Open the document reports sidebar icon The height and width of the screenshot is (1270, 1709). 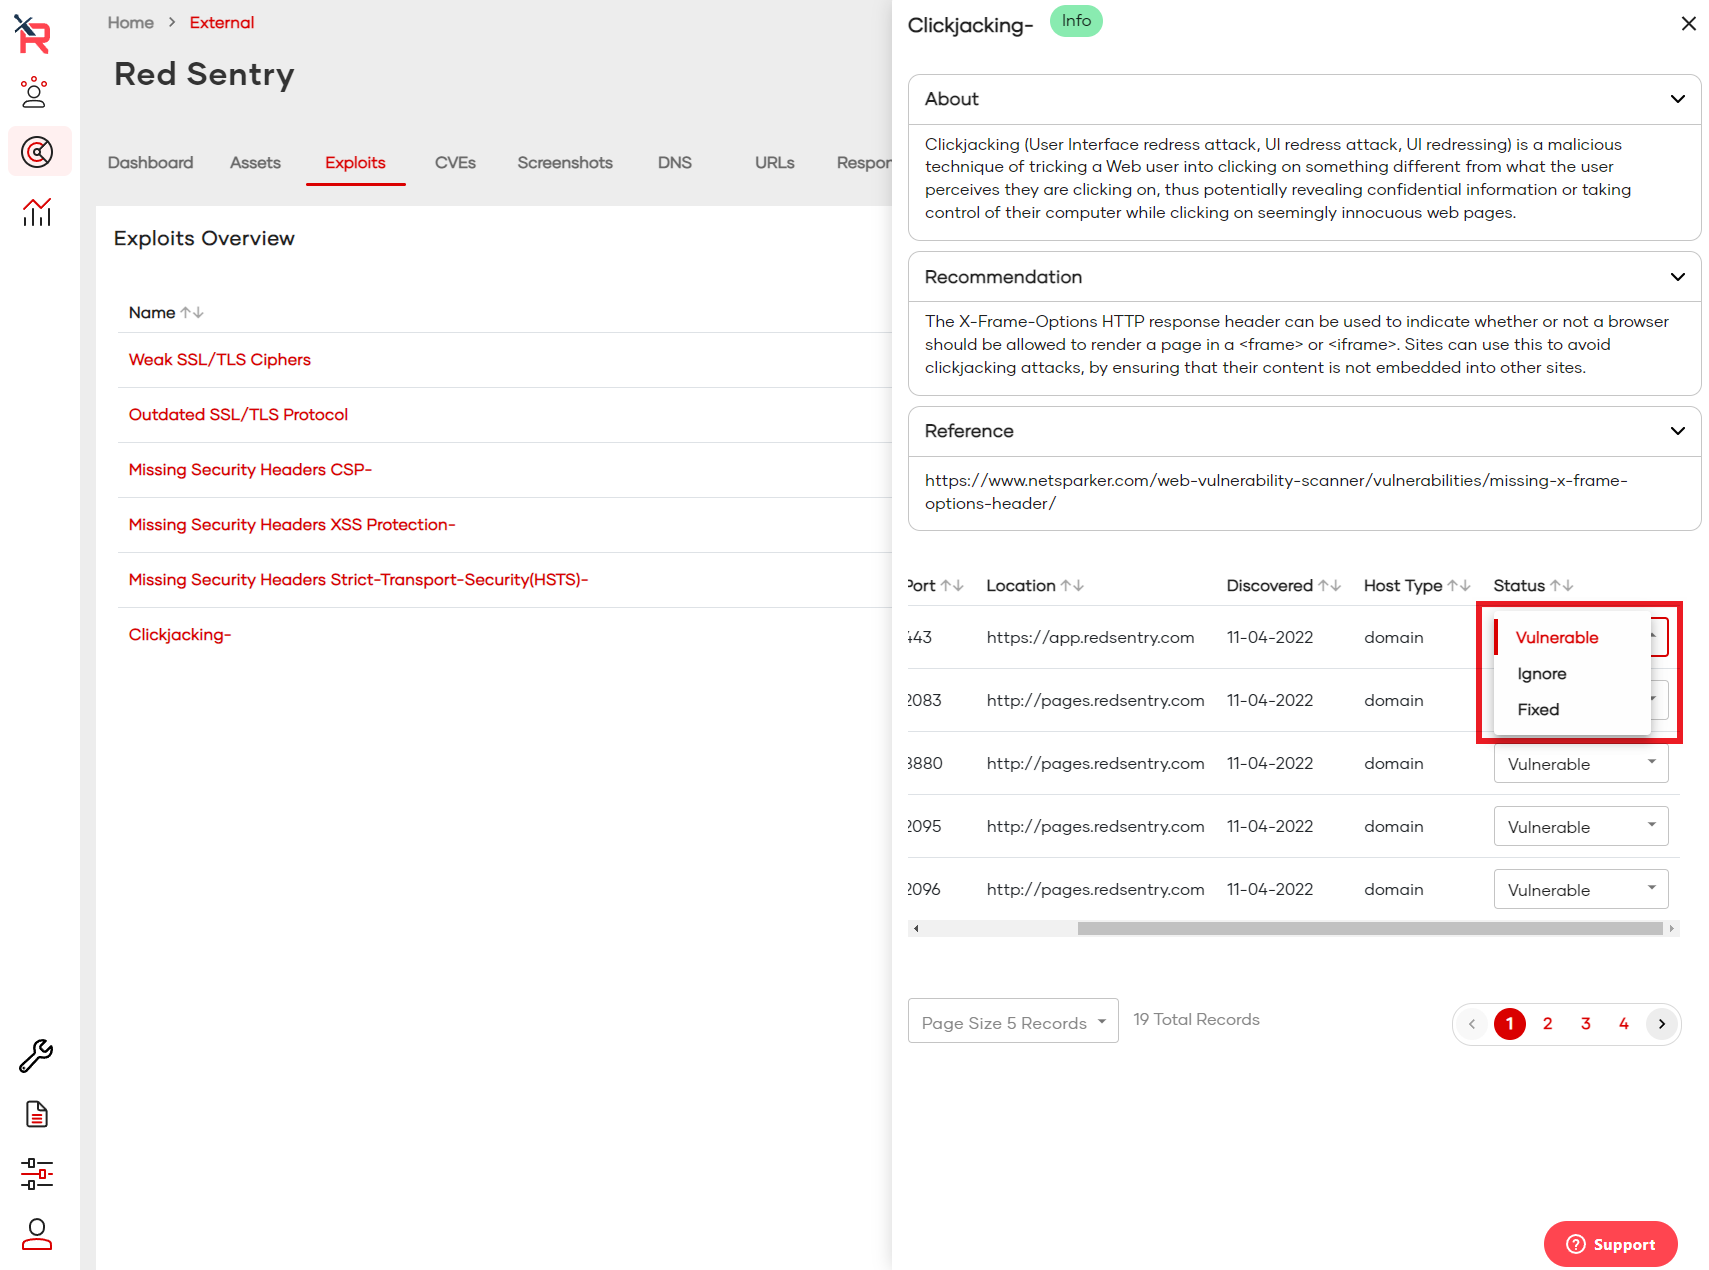click(37, 1114)
